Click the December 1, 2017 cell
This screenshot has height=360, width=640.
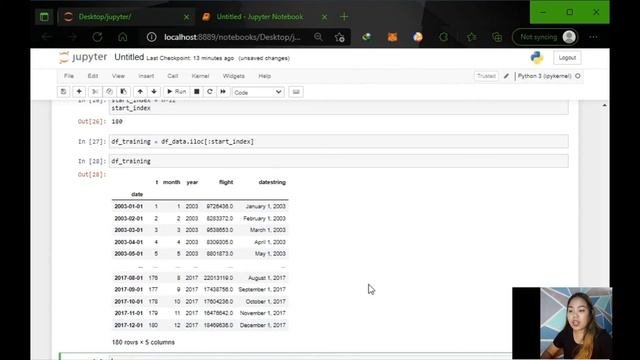point(262,325)
